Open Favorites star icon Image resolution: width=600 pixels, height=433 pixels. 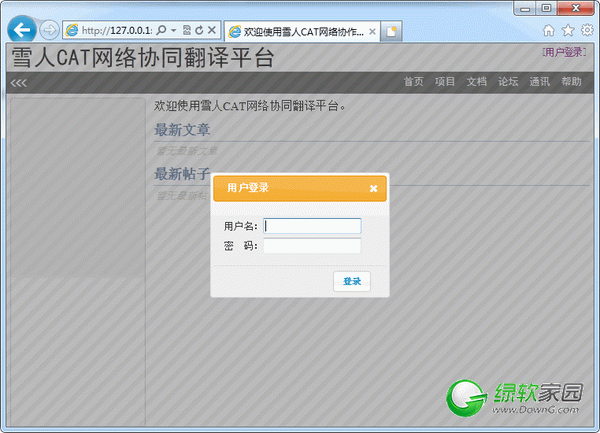pyautogui.click(x=568, y=30)
